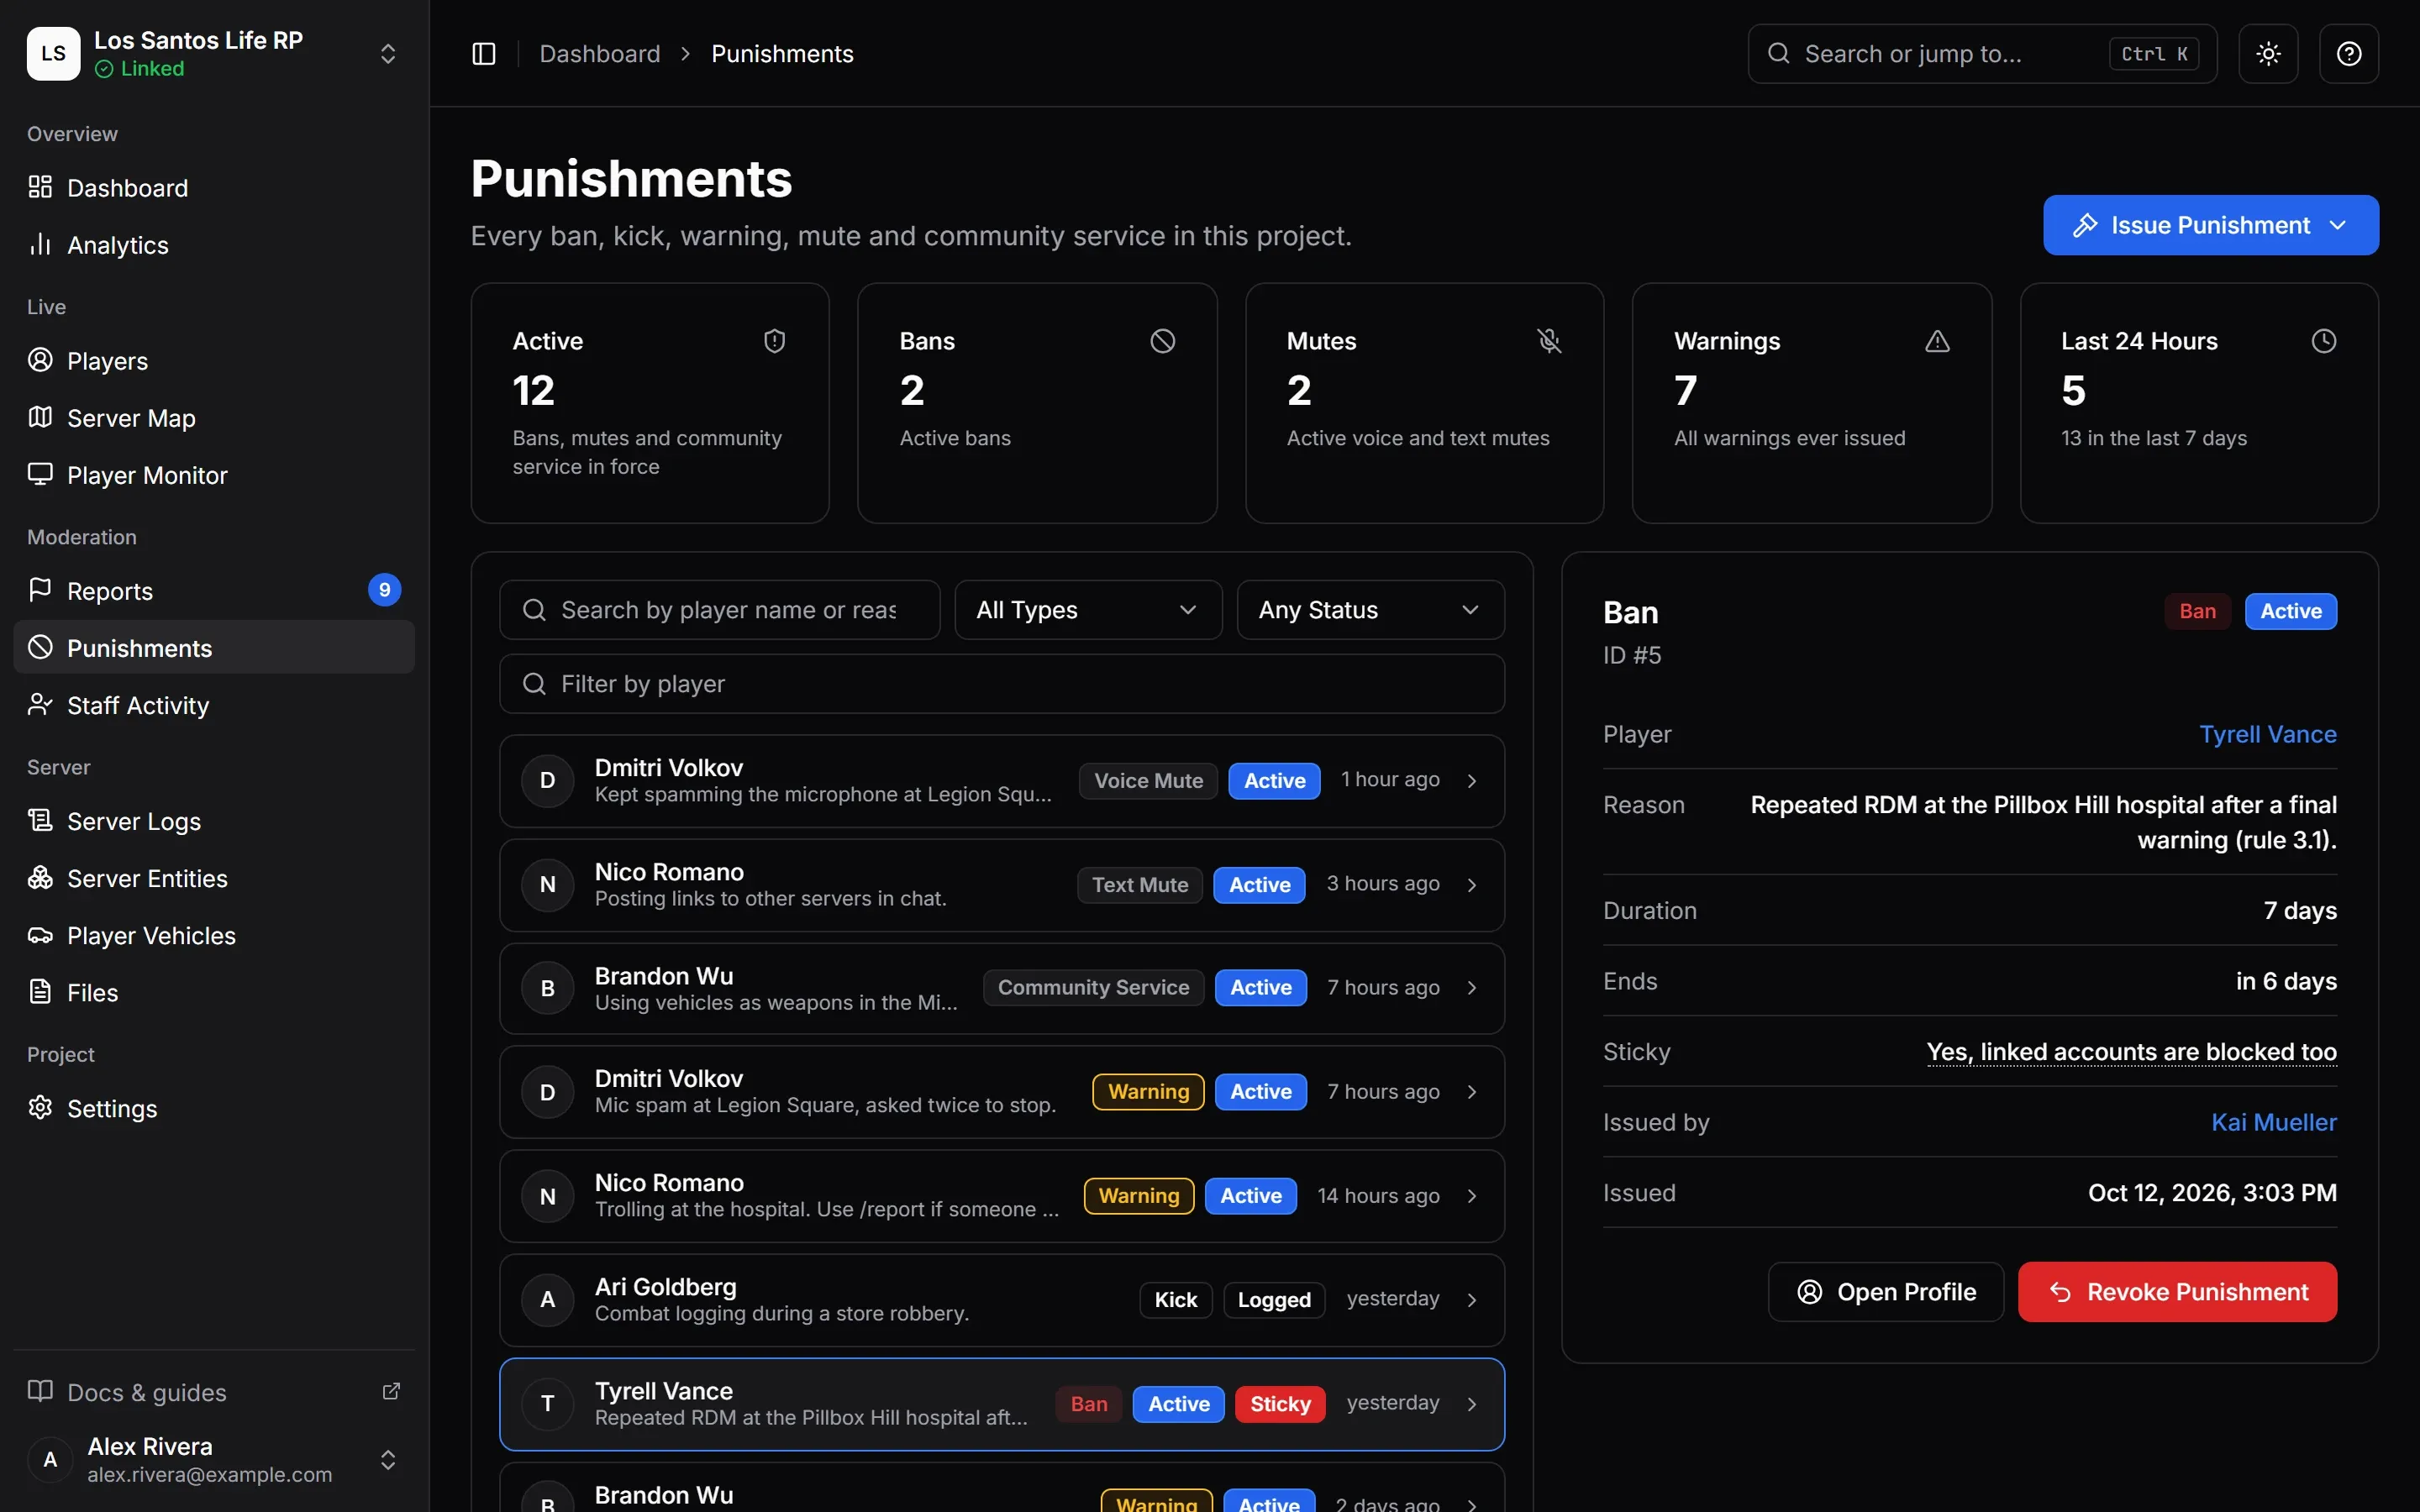Open Alex Rivera account menu chevrons
Image resolution: width=2420 pixels, height=1512 pixels.
click(388, 1460)
